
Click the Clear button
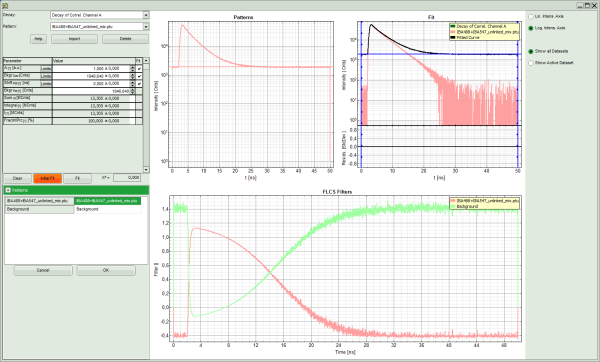17,178
